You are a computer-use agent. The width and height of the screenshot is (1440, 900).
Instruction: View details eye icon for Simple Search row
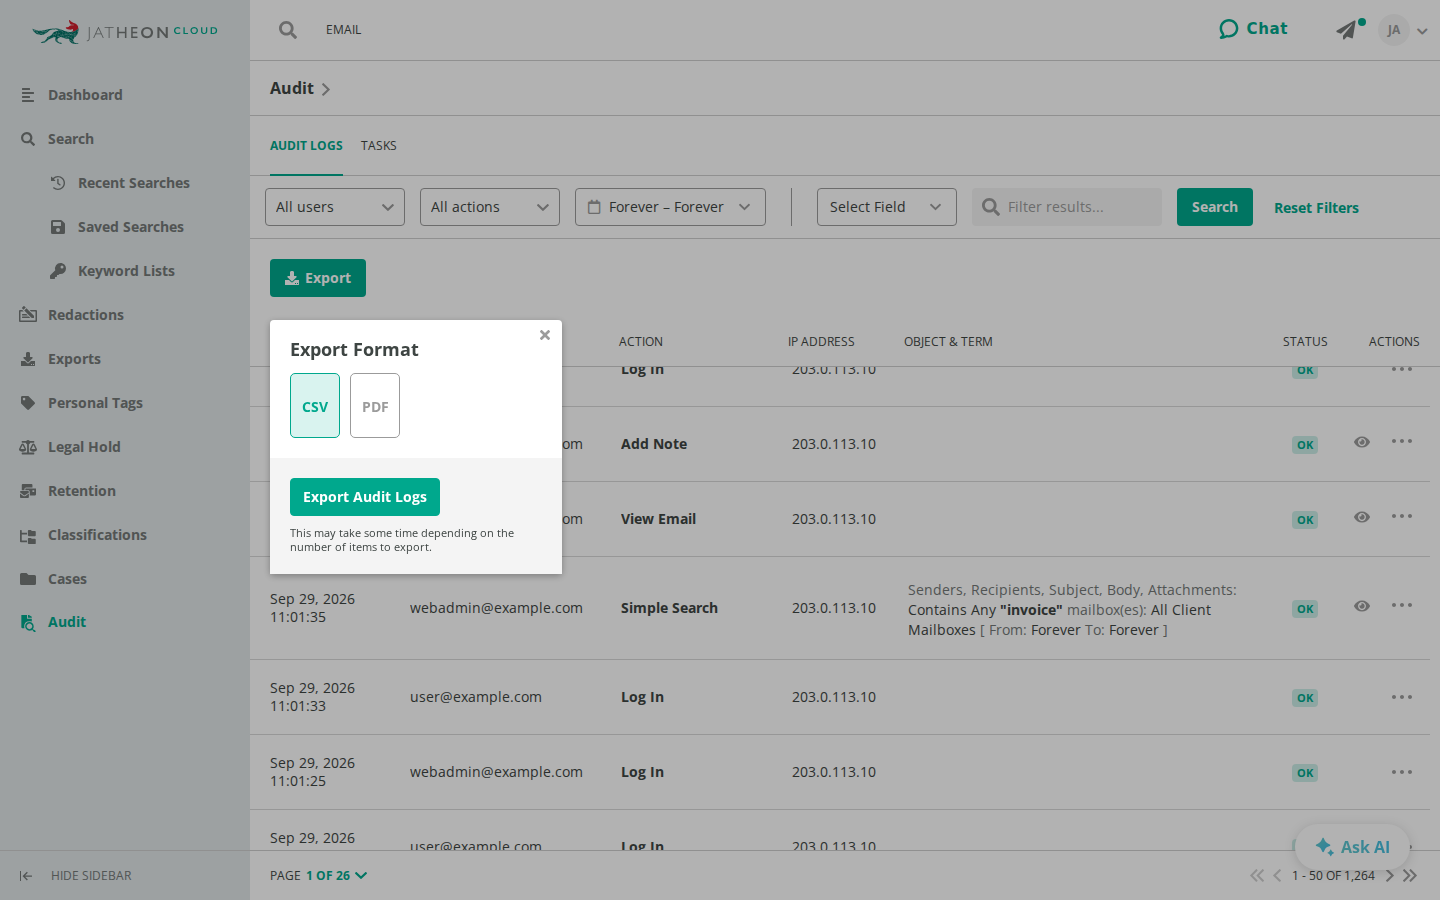tap(1362, 606)
